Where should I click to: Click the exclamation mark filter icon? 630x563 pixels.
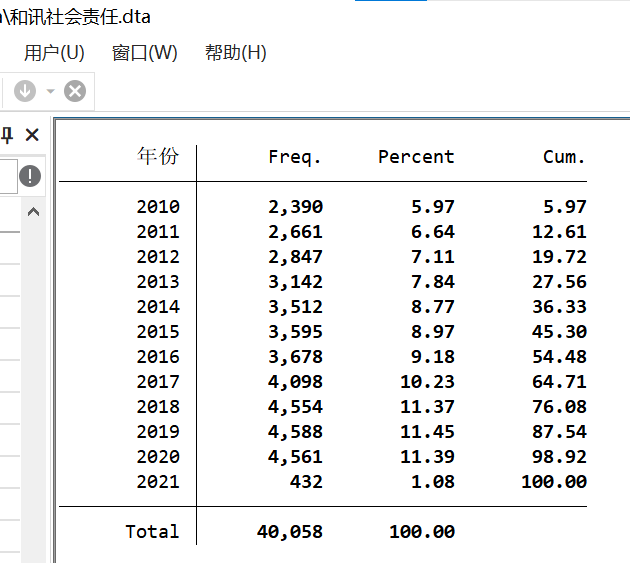click(x=30, y=176)
